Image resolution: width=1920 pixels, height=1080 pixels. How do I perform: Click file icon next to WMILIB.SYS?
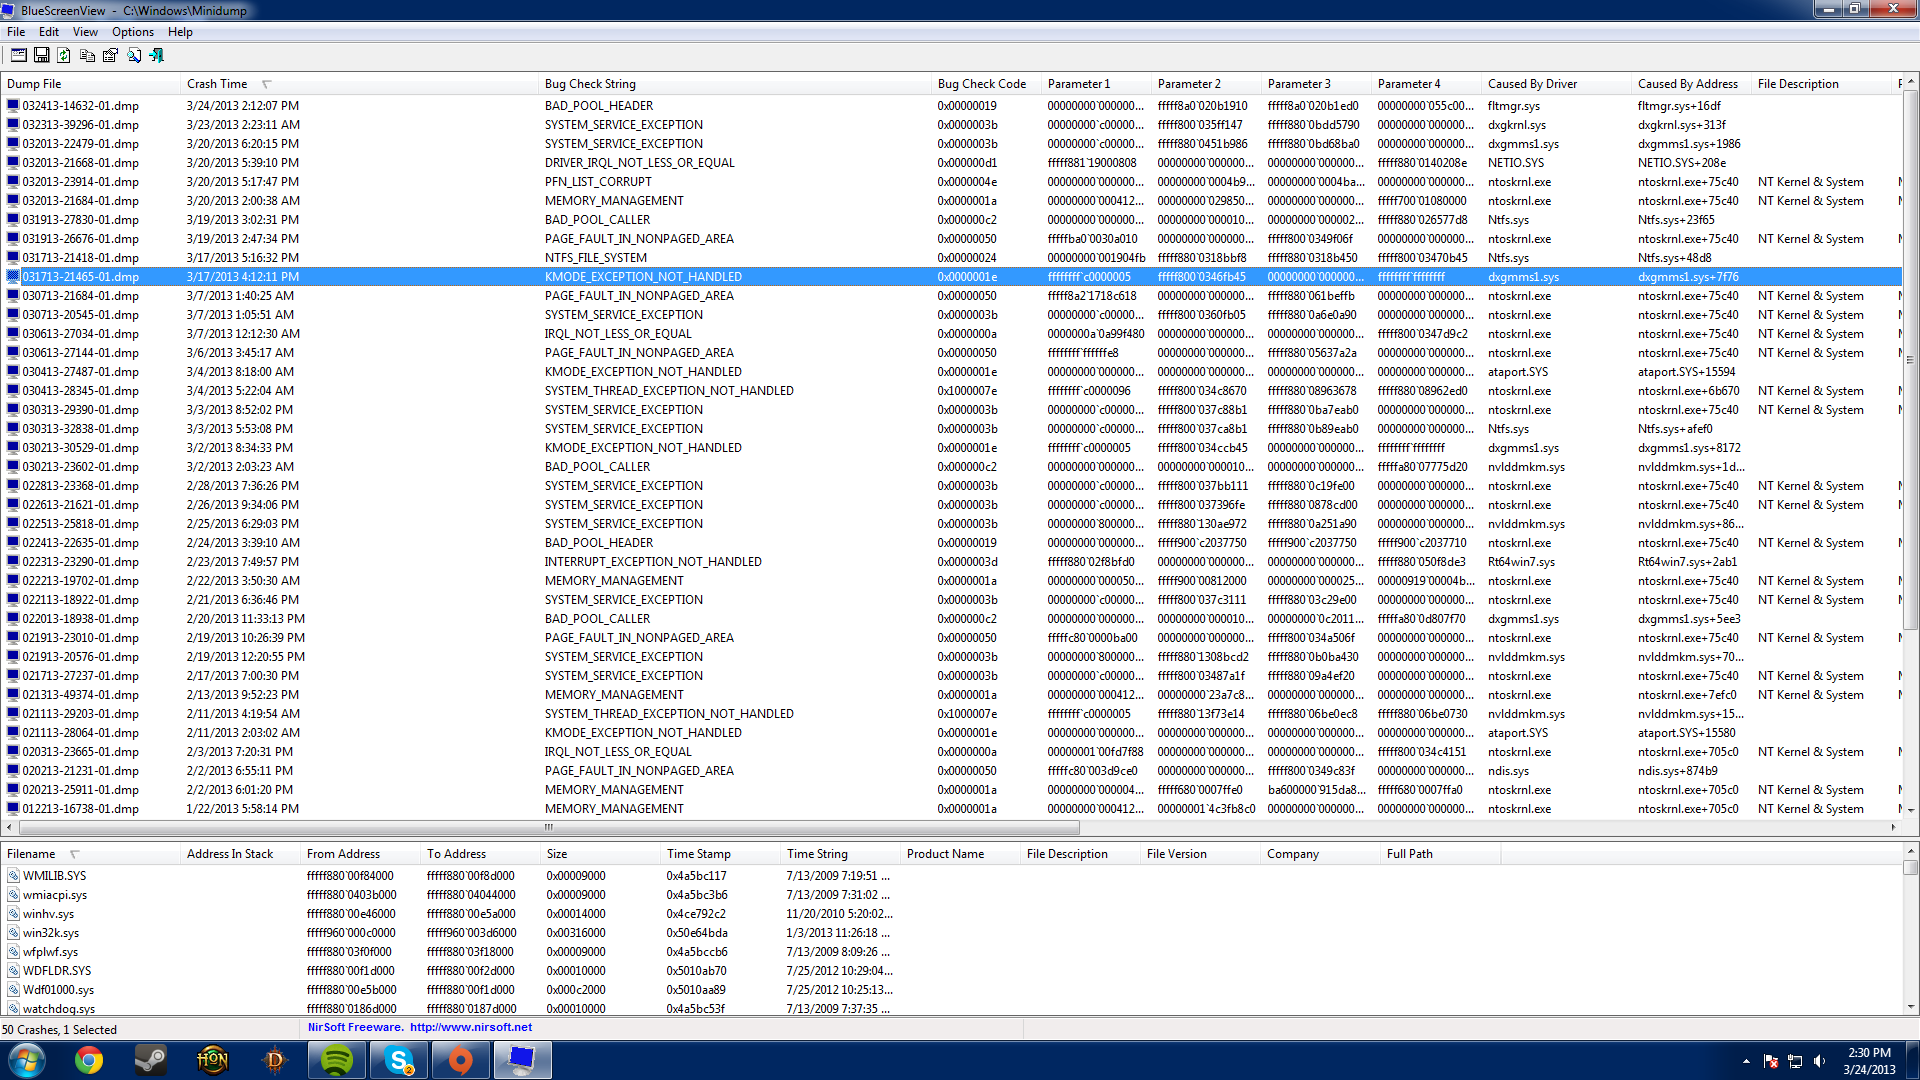click(13, 875)
